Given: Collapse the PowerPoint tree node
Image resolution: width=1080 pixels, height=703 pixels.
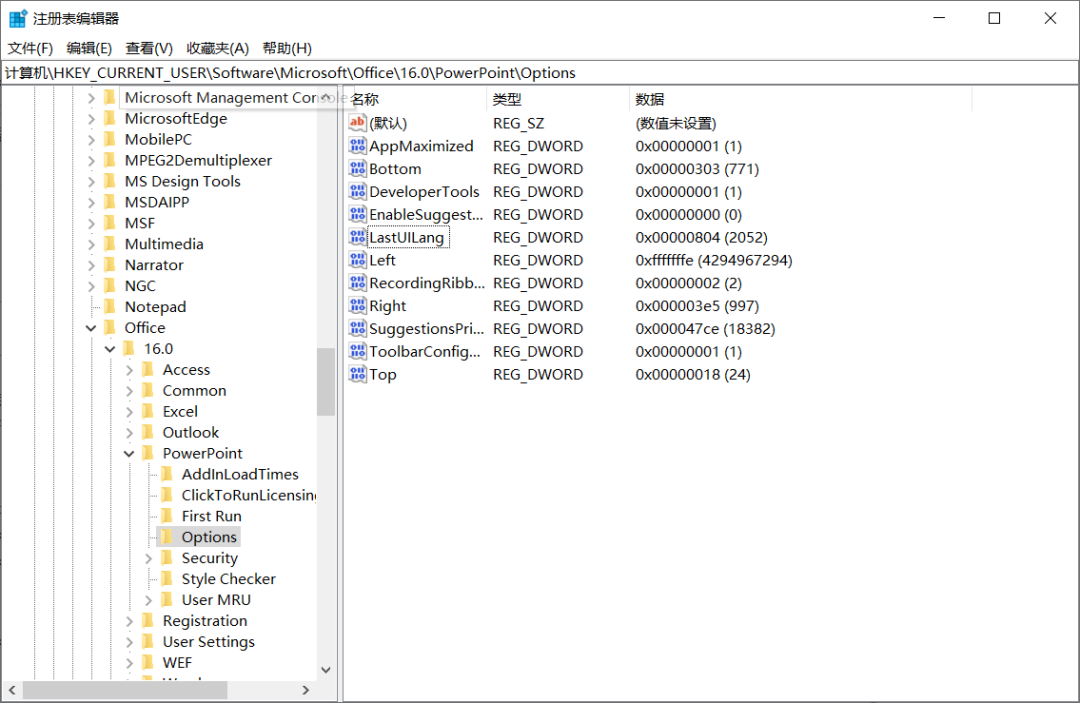Looking at the screenshot, I should tap(129, 454).
